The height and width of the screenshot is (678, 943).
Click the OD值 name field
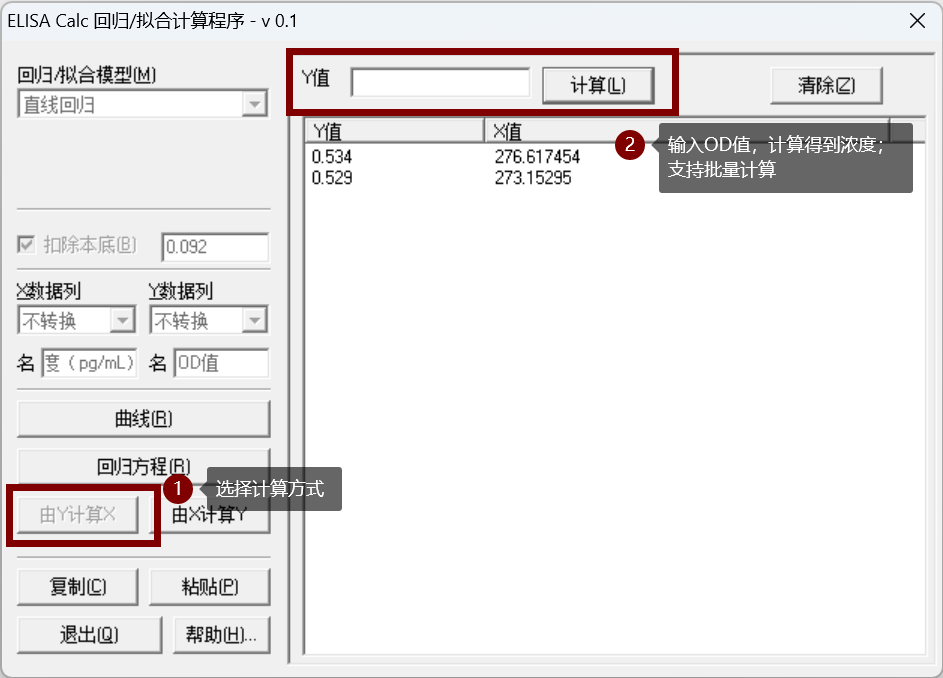pyautogui.click(x=221, y=362)
